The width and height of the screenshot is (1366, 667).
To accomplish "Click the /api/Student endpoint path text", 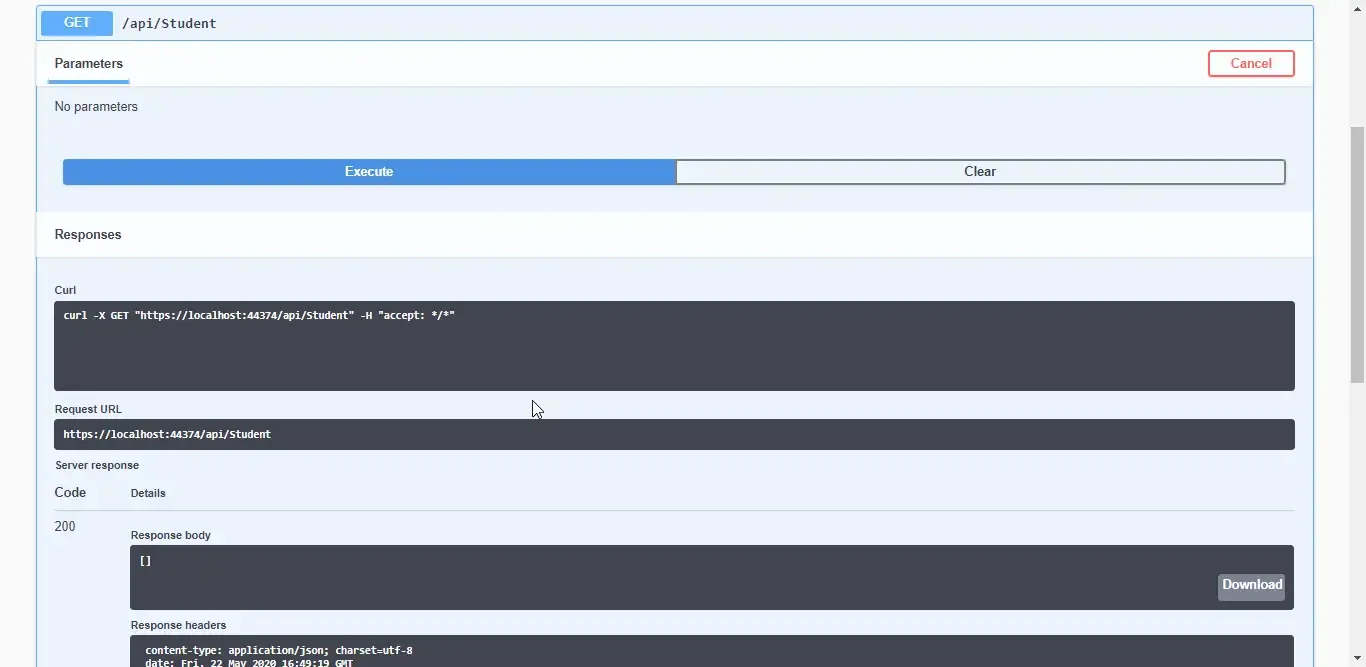I will point(169,22).
